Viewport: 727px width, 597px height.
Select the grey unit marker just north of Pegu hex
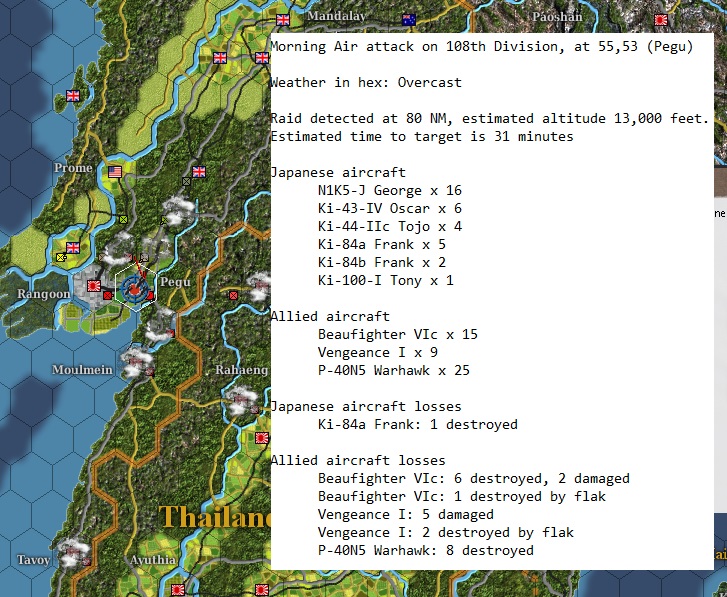[x=145, y=257]
